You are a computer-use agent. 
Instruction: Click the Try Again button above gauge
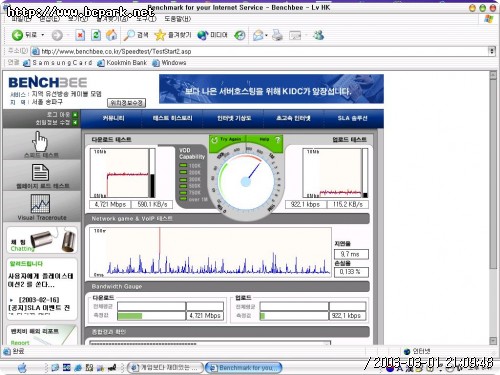(x=227, y=139)
